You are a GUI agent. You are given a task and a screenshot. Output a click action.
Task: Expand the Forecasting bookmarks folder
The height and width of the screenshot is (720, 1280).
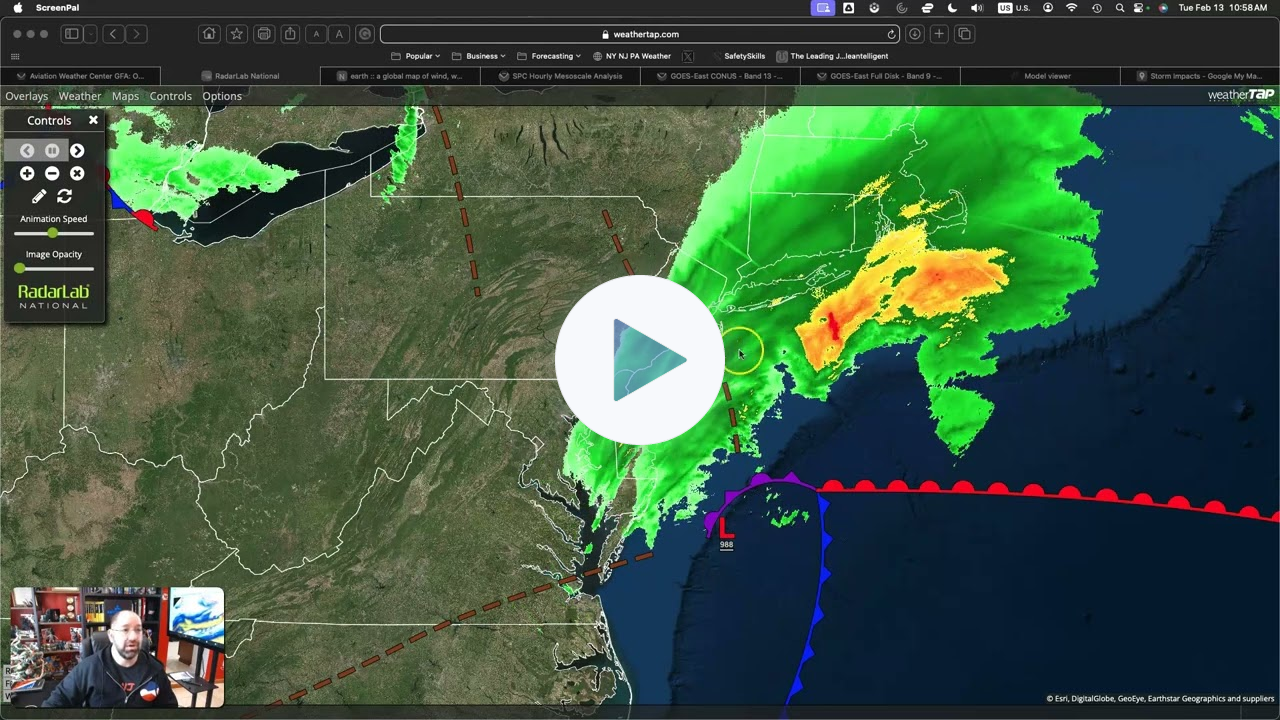(551, 56)
